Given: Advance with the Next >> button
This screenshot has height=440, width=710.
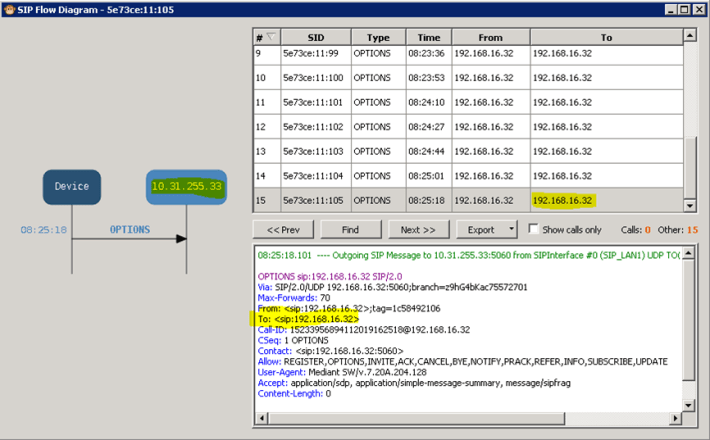Looking at the screenshot, I should (418, 229).
